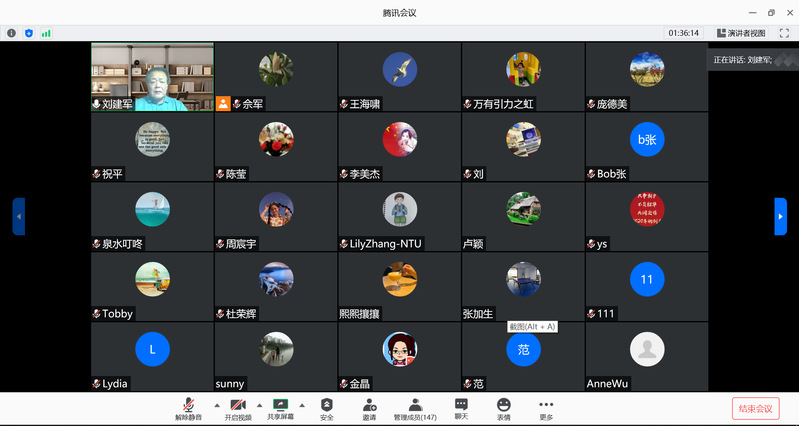The image size is (799, 426).
Task: Go to next page of participants
Action: [x=780, y=216]
